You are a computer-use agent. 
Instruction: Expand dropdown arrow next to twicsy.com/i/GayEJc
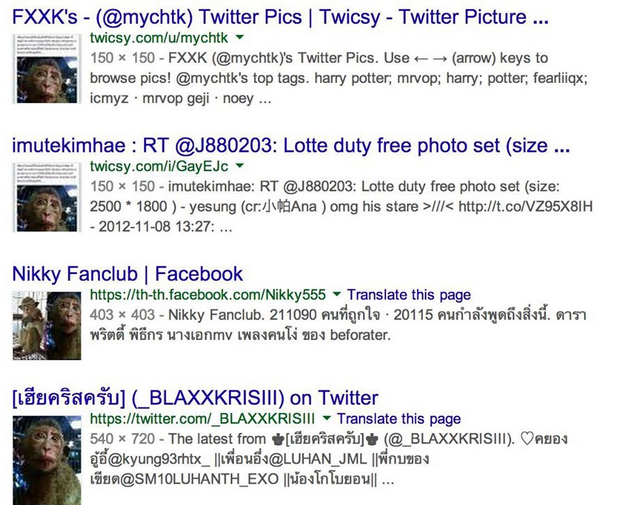(240, 166)
